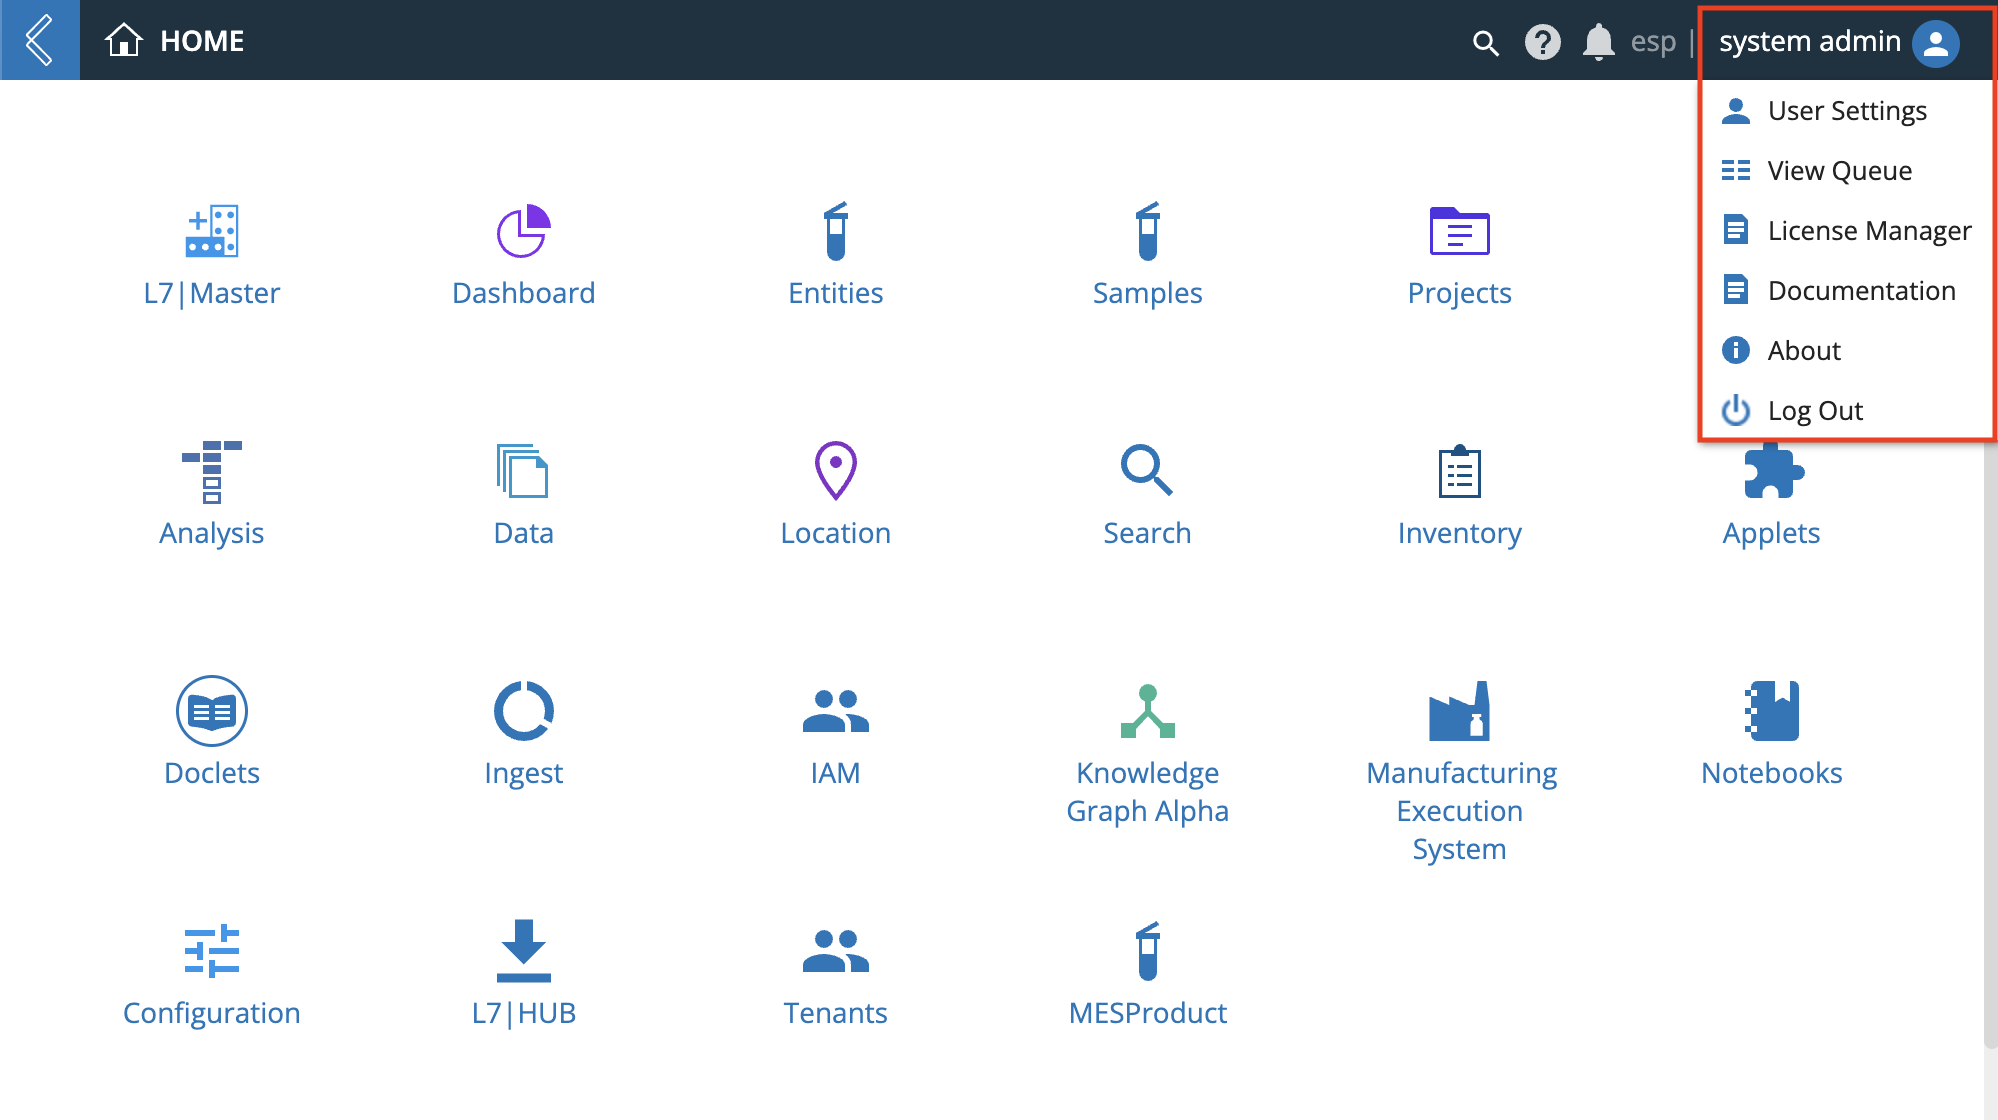This screenshot has height=1120, width=1998.
Task: Open the Configuration sliders icon
Action: pos(212,951)
